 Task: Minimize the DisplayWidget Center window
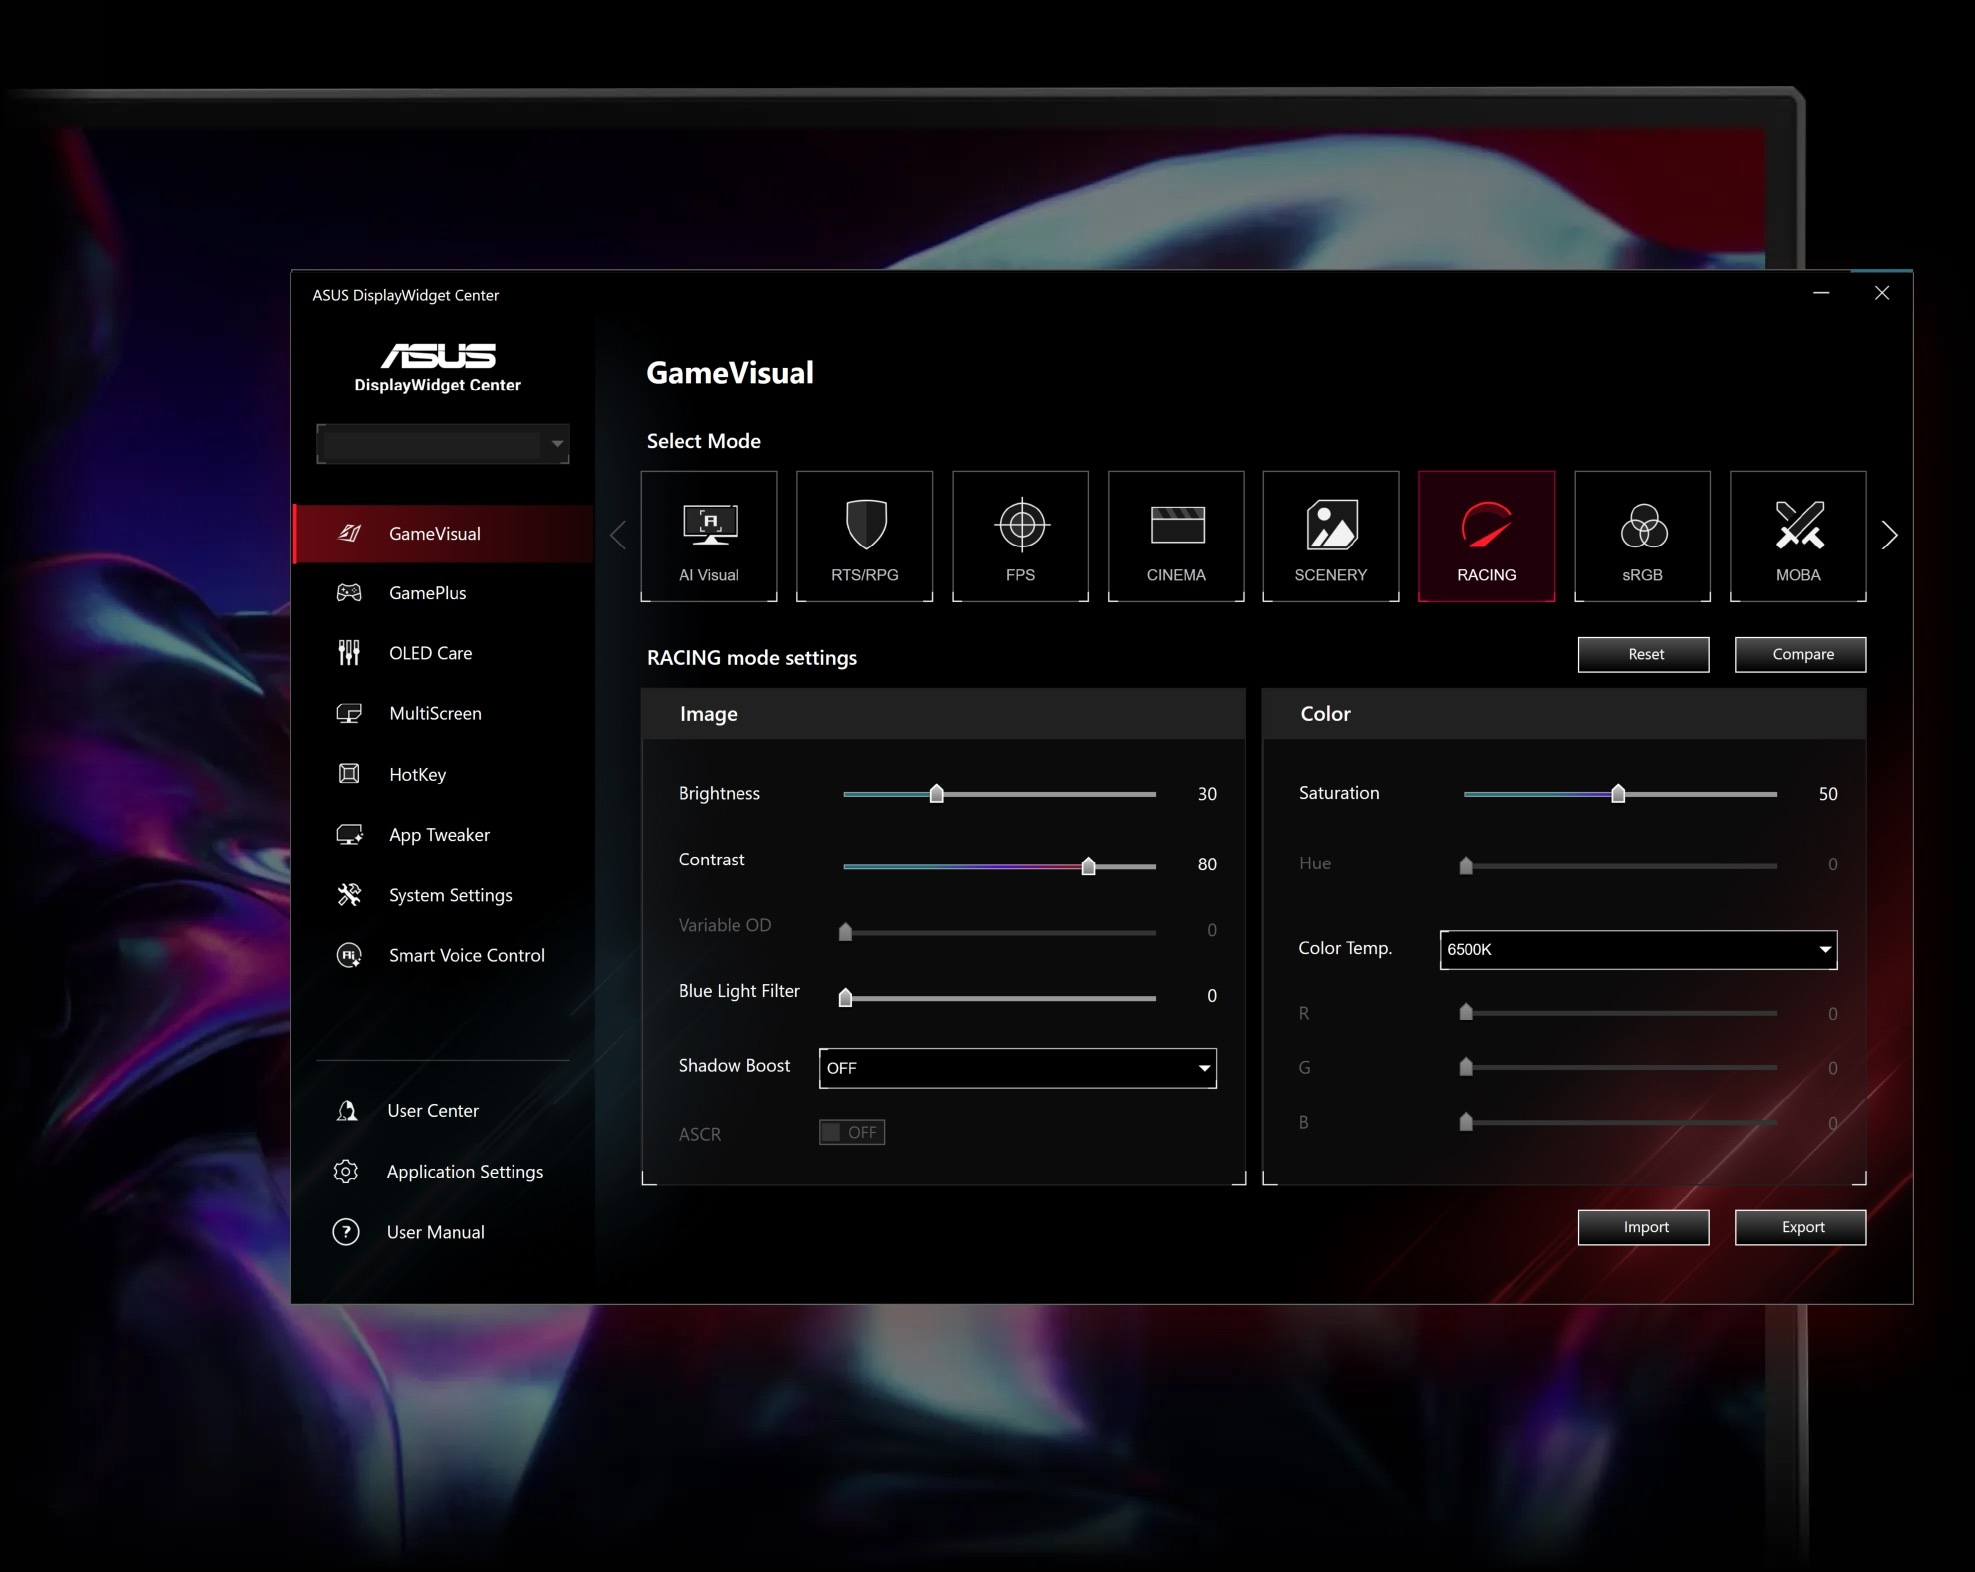click(1821, 293)
